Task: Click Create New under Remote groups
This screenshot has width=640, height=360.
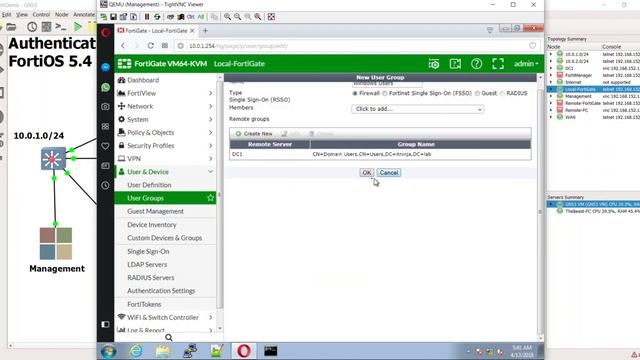Action: click(253, 133)
